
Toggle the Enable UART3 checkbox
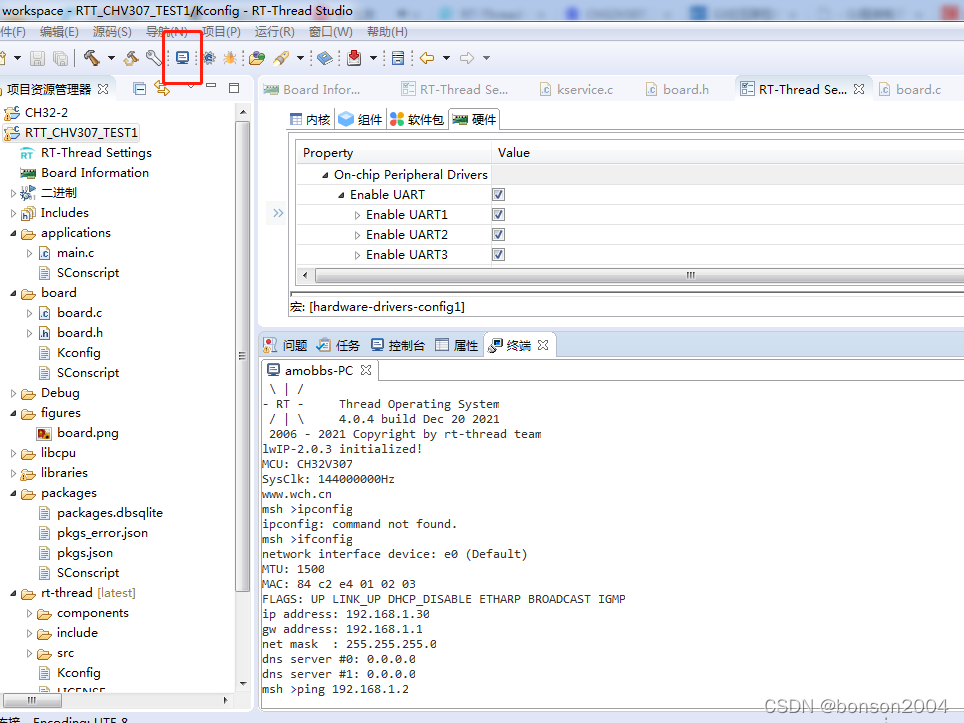click(499, 255)
